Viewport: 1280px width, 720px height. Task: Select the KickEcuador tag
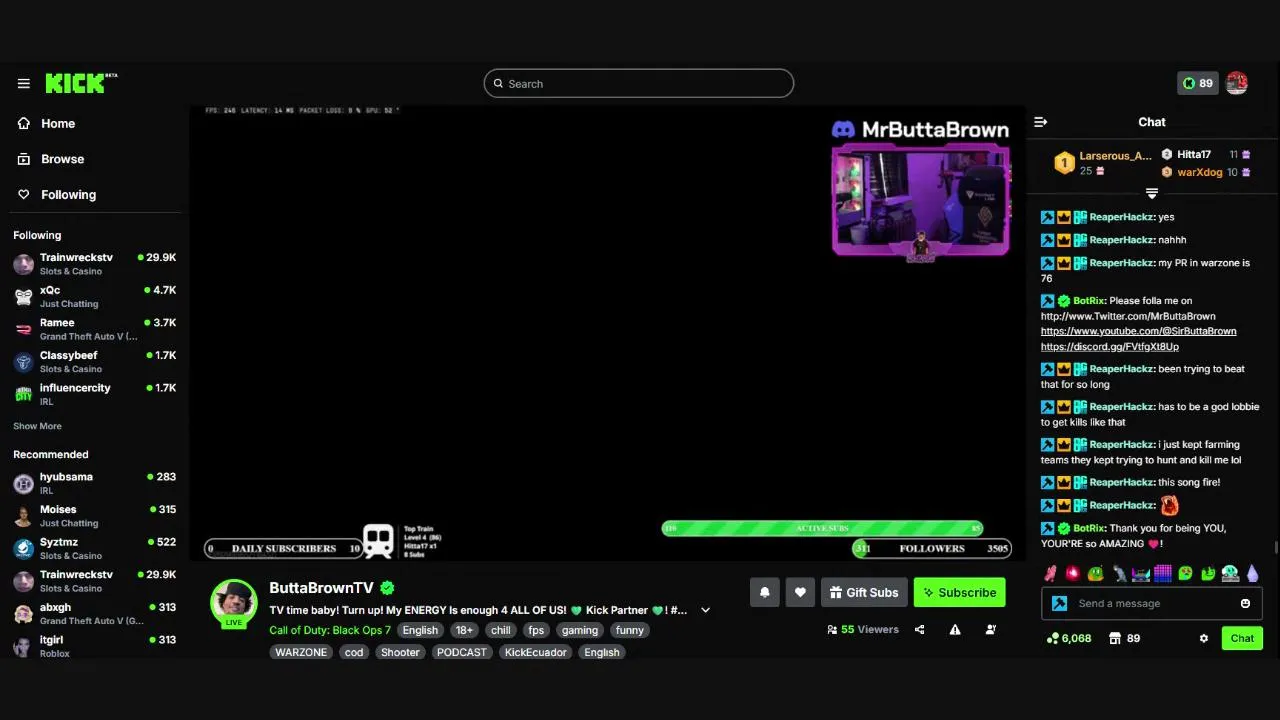coord(535,652)
